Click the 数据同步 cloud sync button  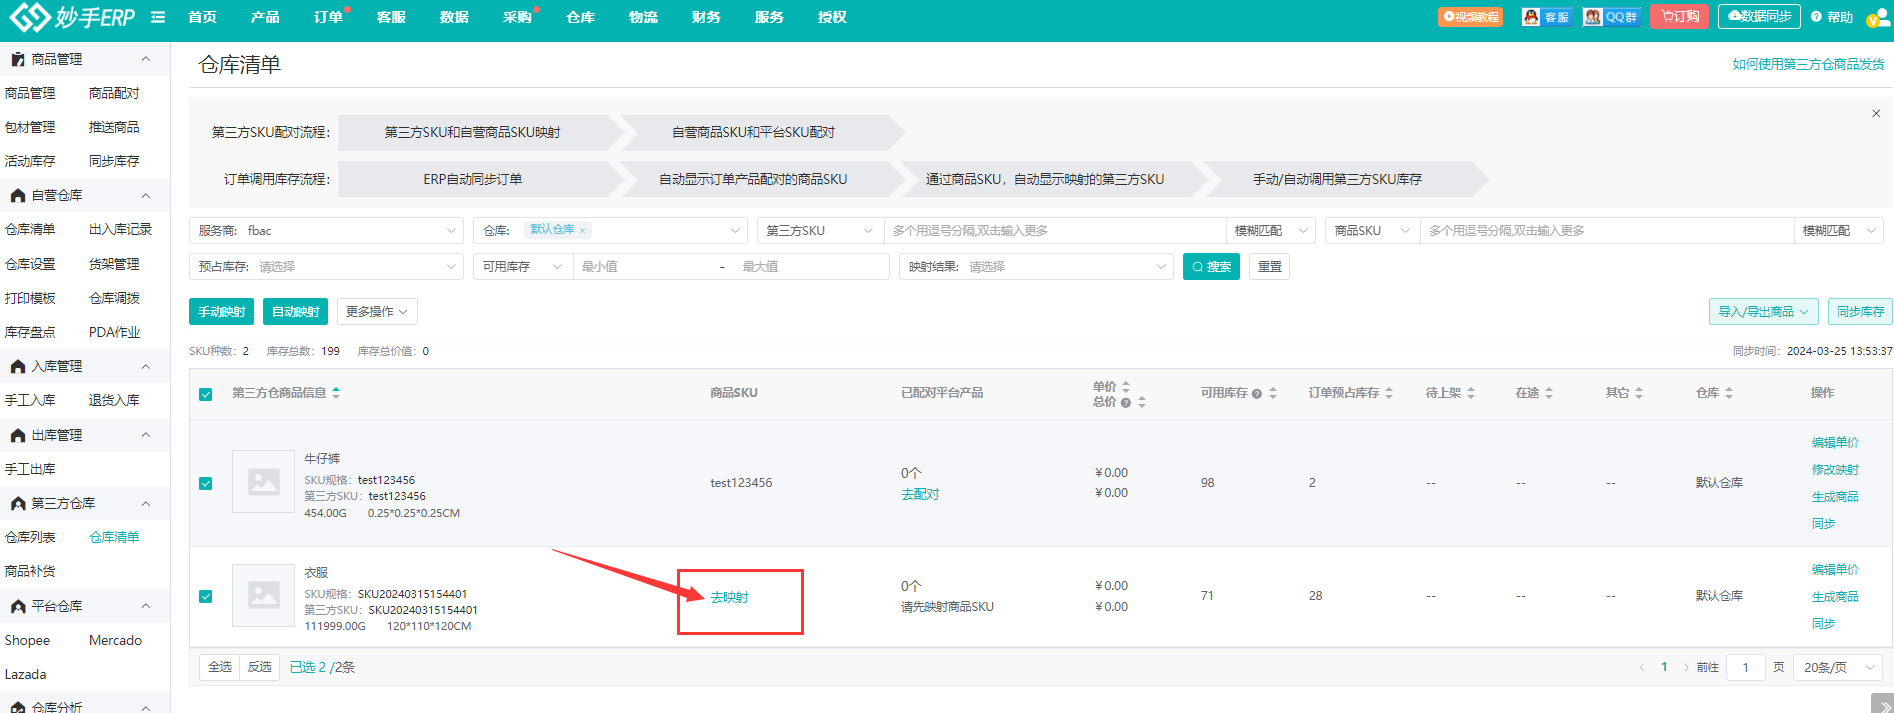pos(1759,17)
